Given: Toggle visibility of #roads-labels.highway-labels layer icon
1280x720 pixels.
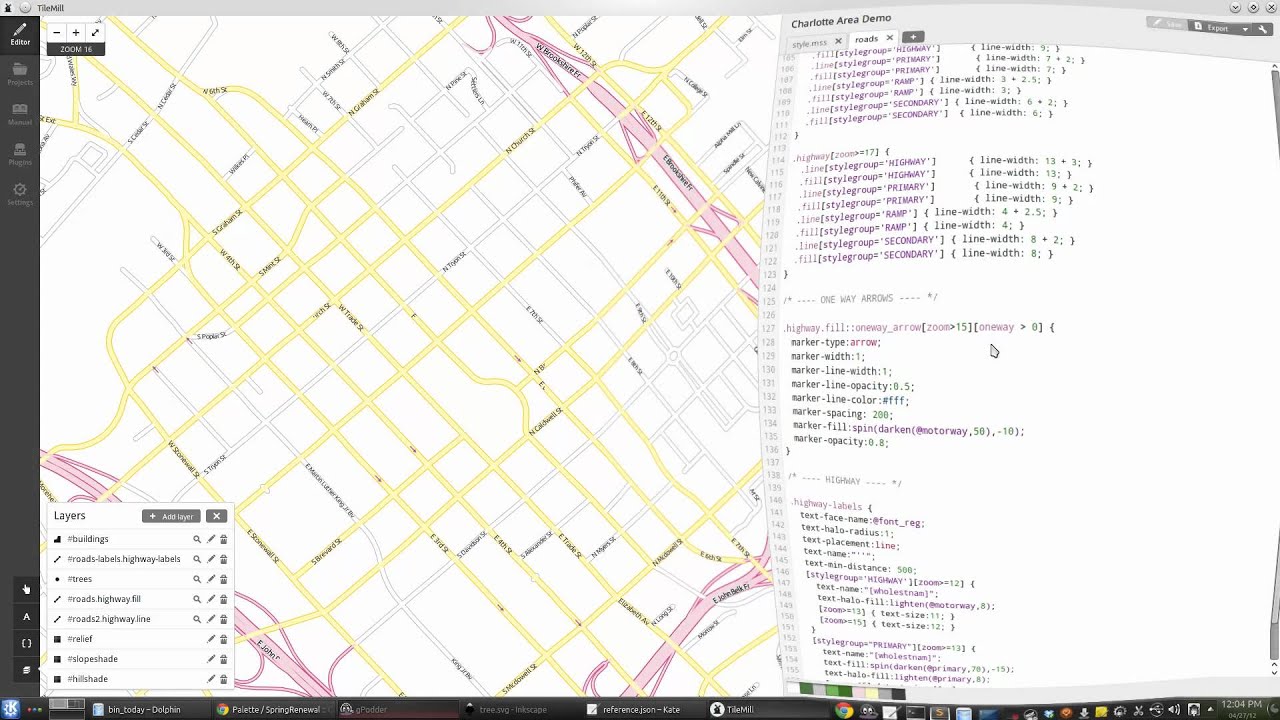Looking at the screenshot, I should coord(57,559).
